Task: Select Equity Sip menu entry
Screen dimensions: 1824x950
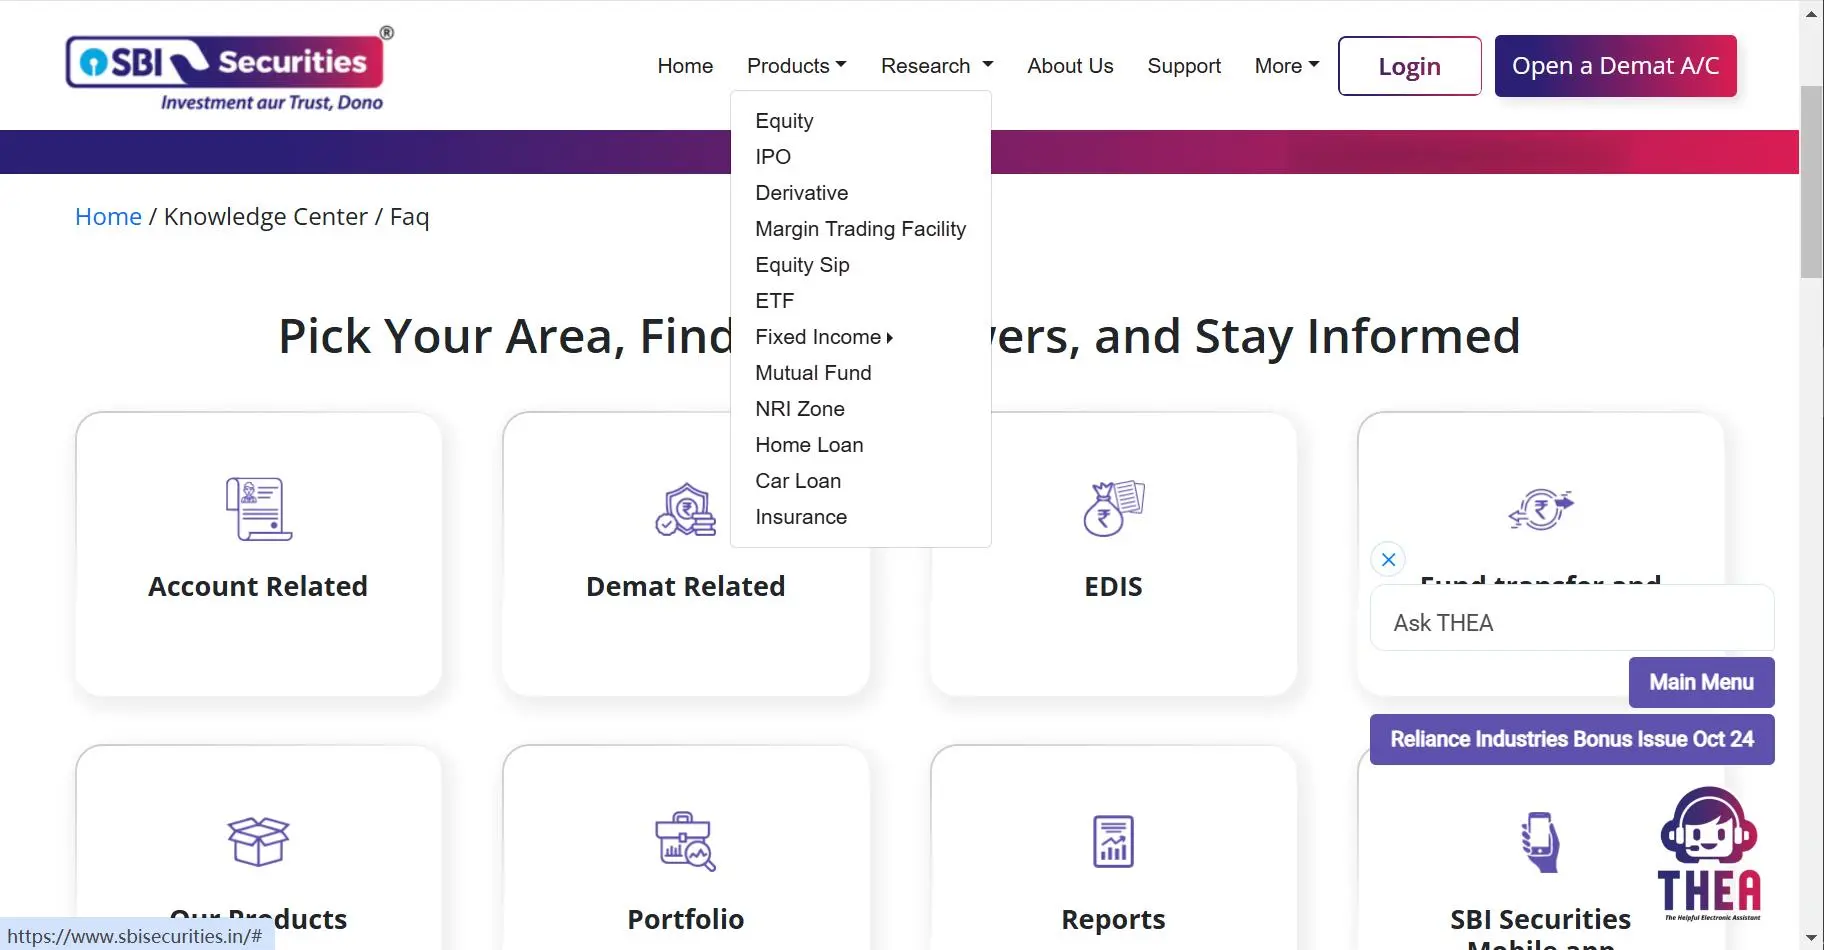Action: click(802, 265)
